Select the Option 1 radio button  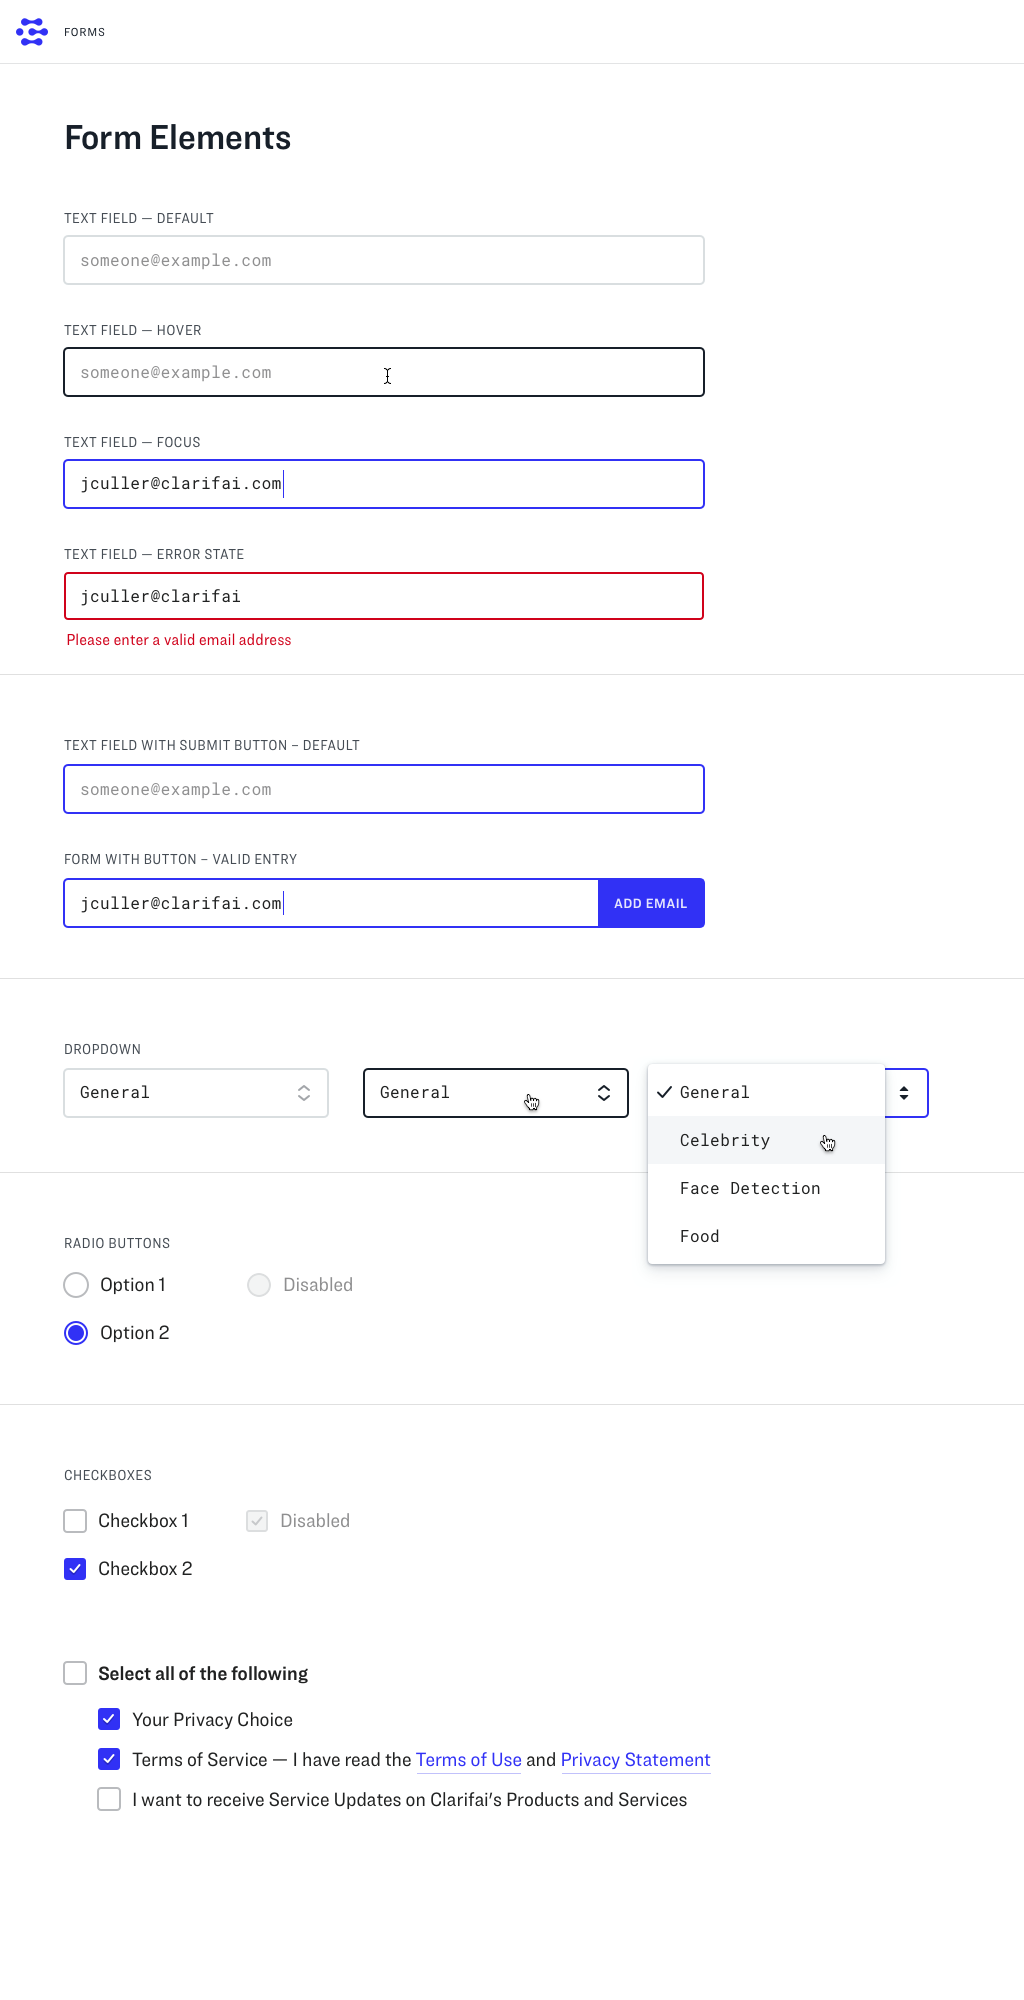(x=76, y=1285)
